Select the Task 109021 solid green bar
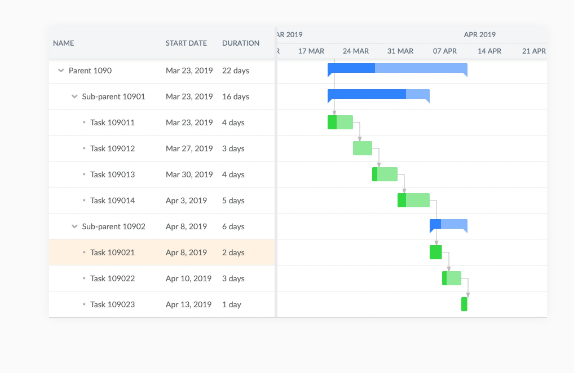Image resolution: width=574 pixels, height=373 pixels. pyautogui.click(x=436, y=252)
